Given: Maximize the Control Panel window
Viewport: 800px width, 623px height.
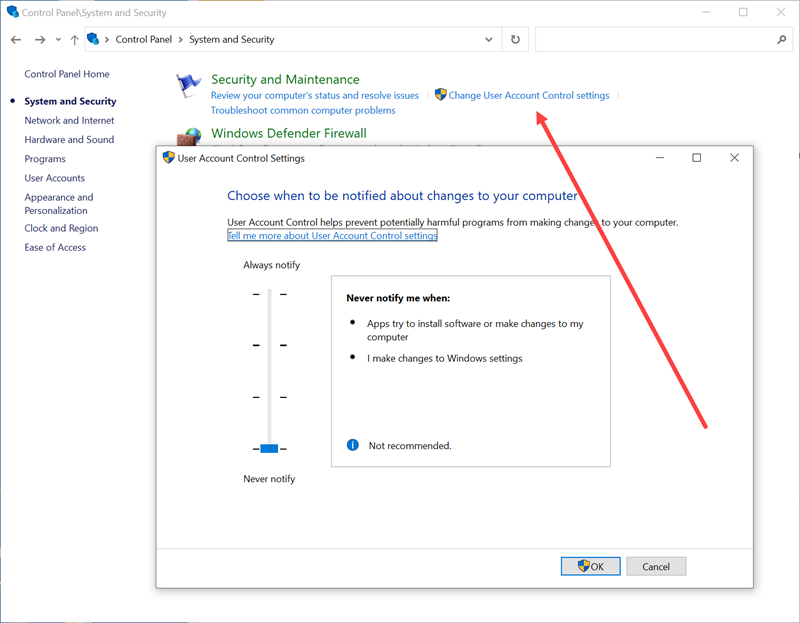Looking at the screenshot, I should [743, 12].
